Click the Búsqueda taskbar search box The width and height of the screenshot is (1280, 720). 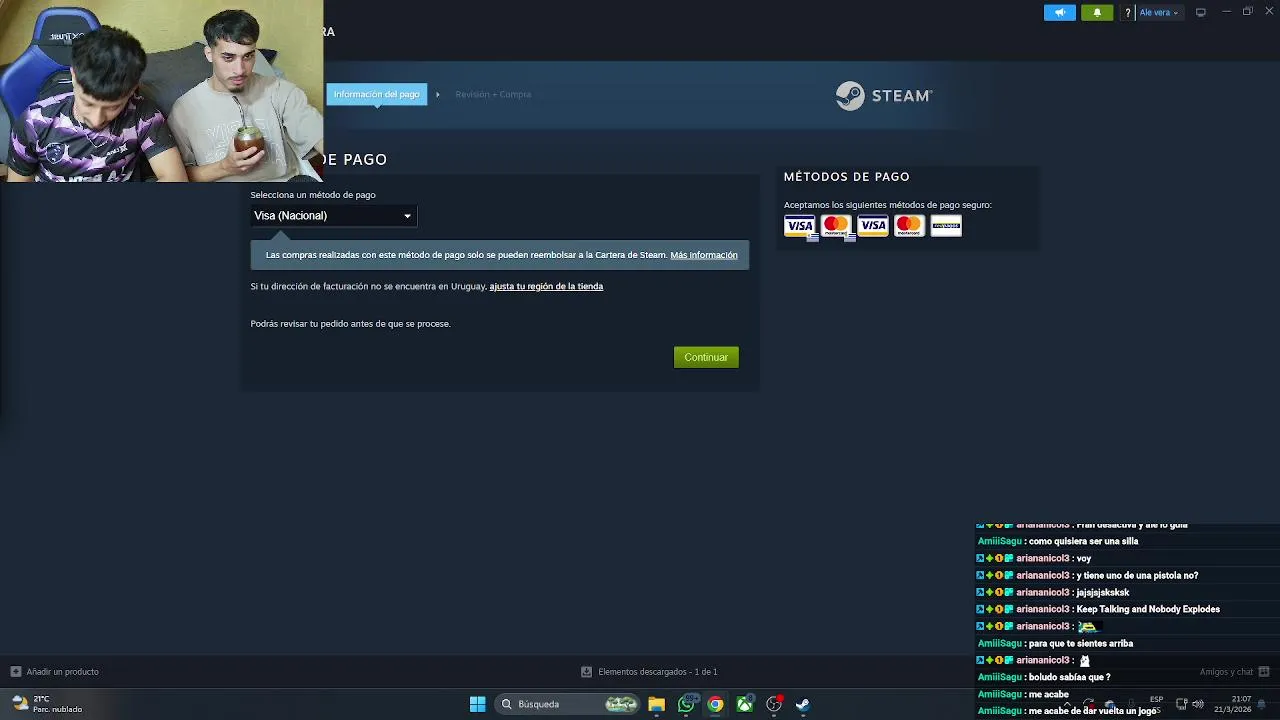(568, 704)
